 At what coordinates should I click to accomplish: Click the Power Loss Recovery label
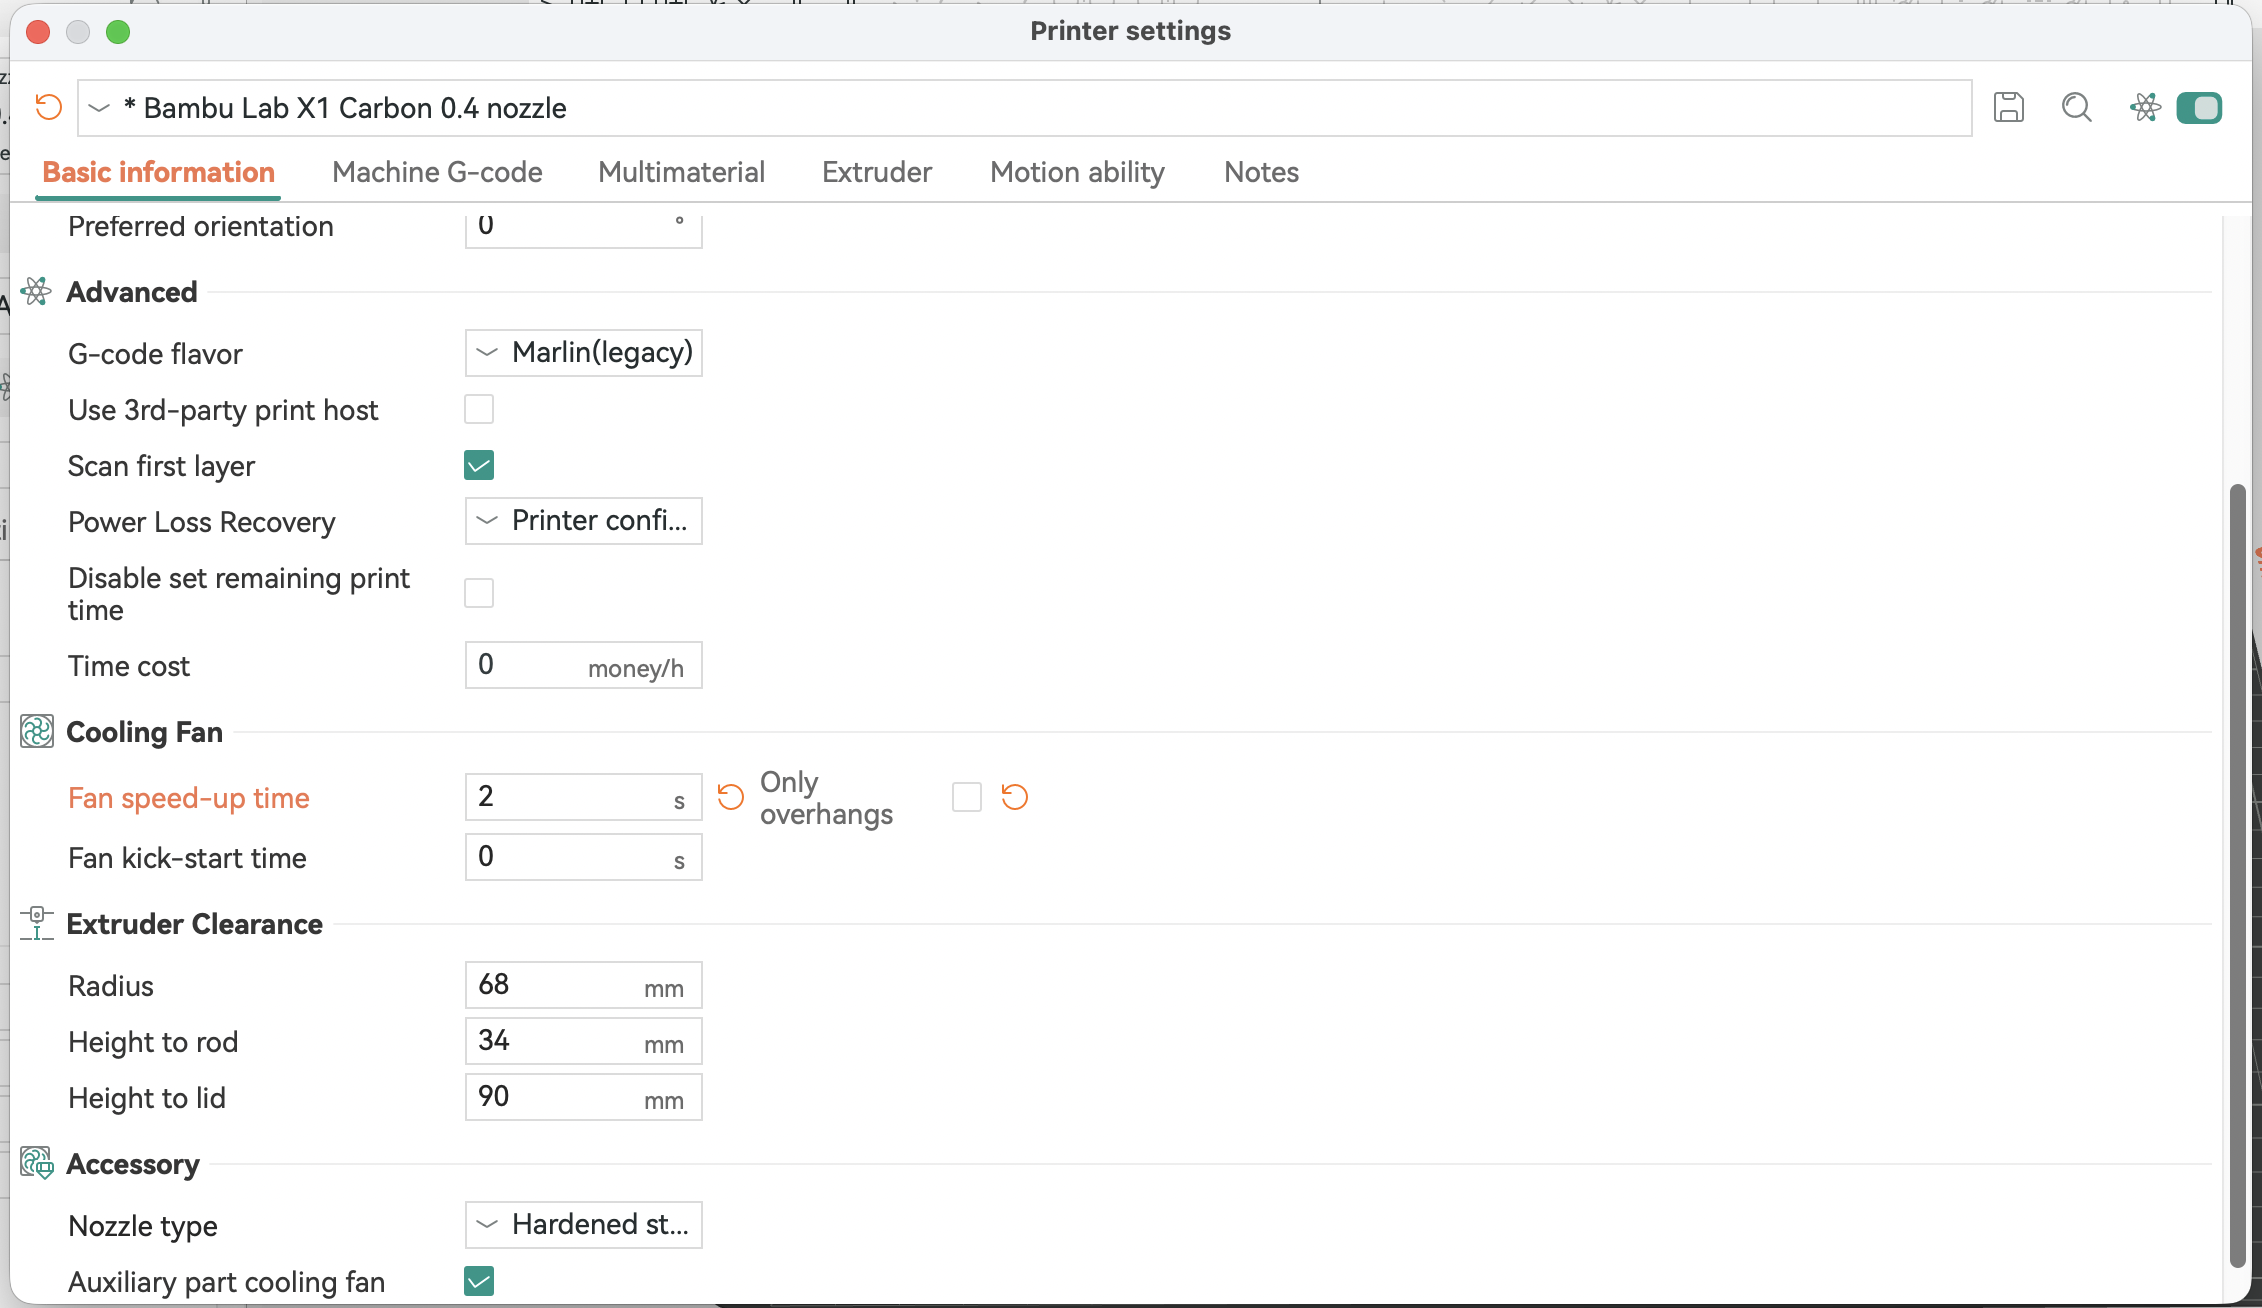(202, 522)
